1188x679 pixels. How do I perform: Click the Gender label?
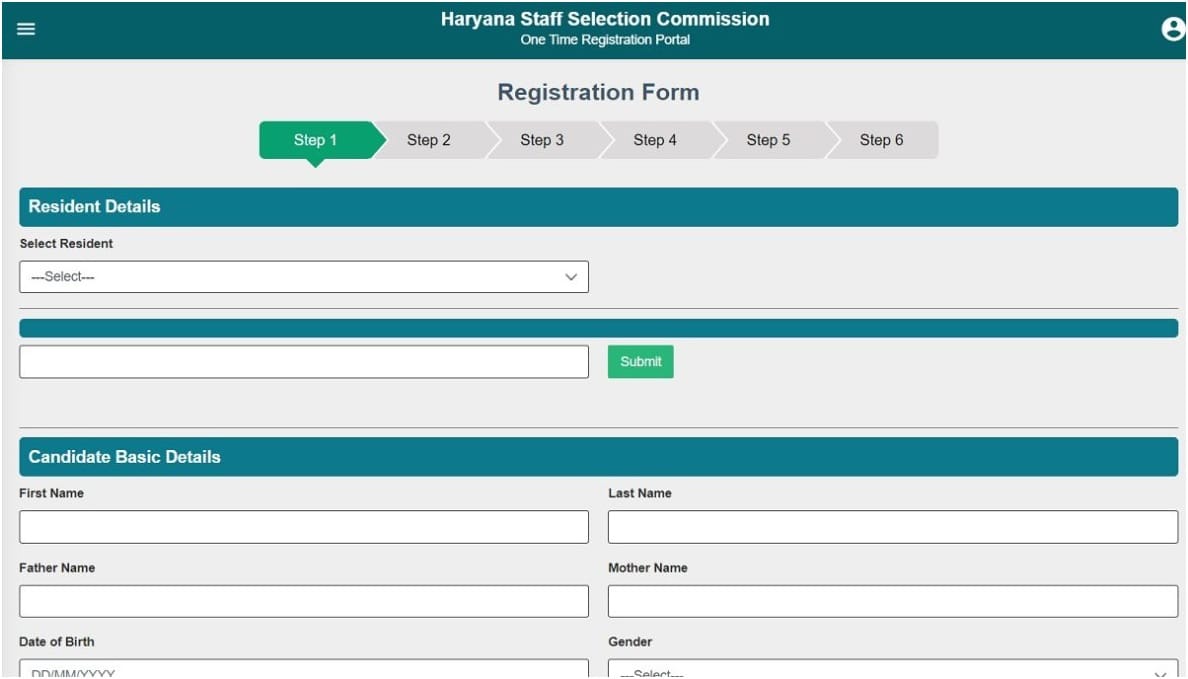(630, 642)
